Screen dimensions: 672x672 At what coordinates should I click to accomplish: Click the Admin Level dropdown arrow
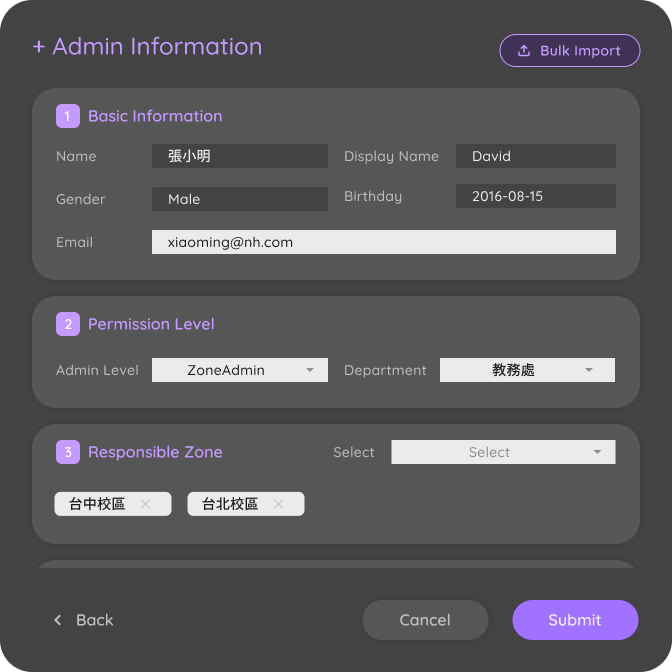[x=310, y=370]
